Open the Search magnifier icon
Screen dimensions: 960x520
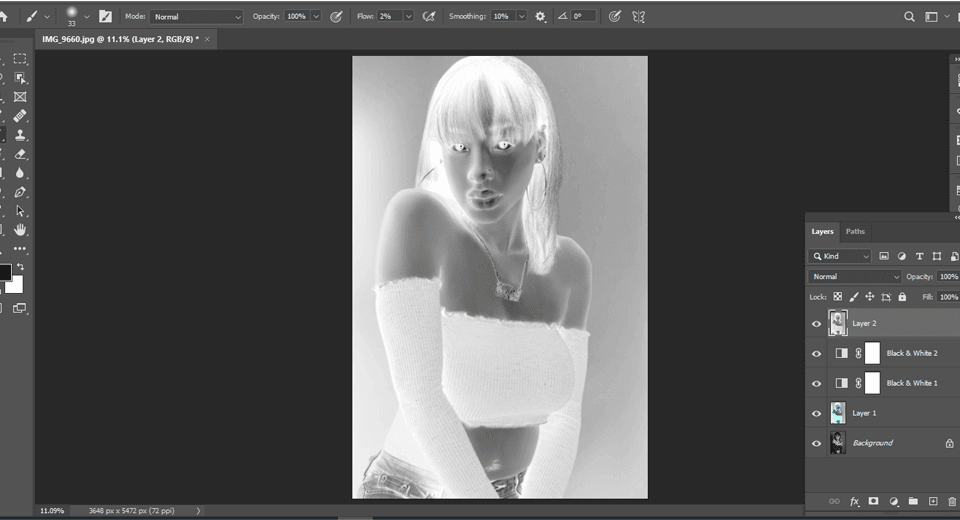tap(910, 17)
